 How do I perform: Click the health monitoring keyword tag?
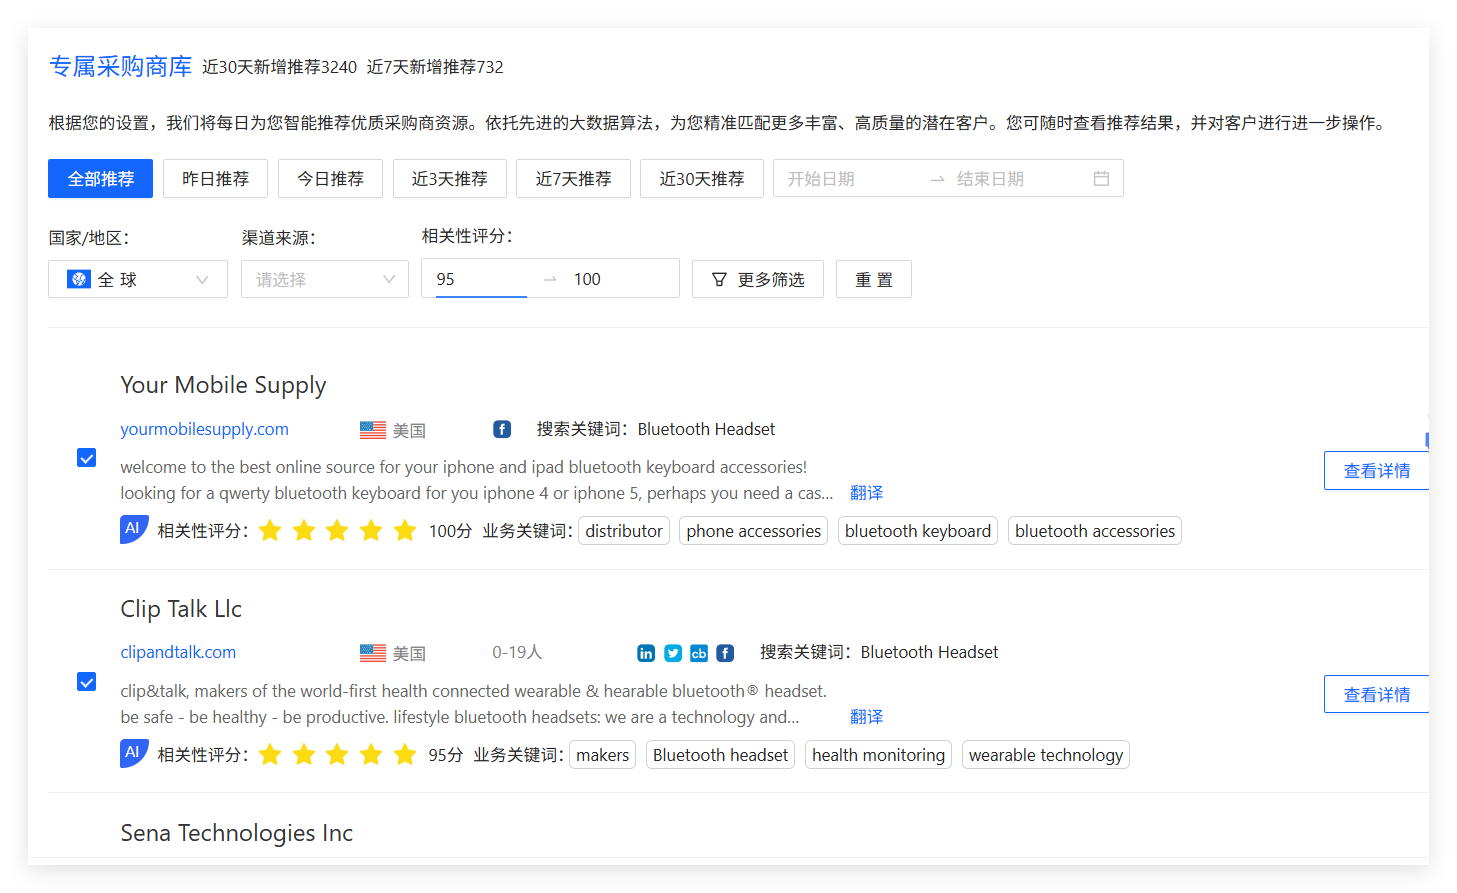click(x=878, y=755)
